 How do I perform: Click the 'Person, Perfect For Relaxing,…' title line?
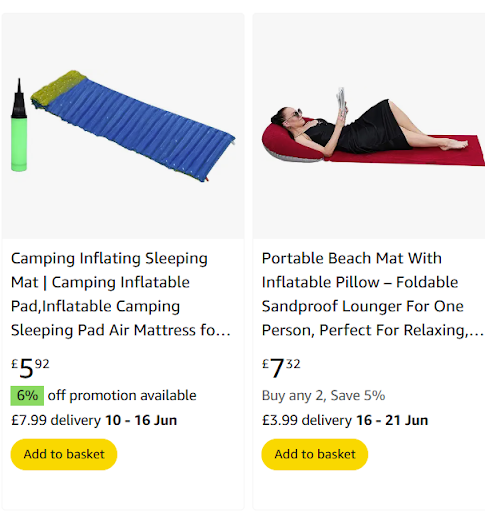(373, 330)
